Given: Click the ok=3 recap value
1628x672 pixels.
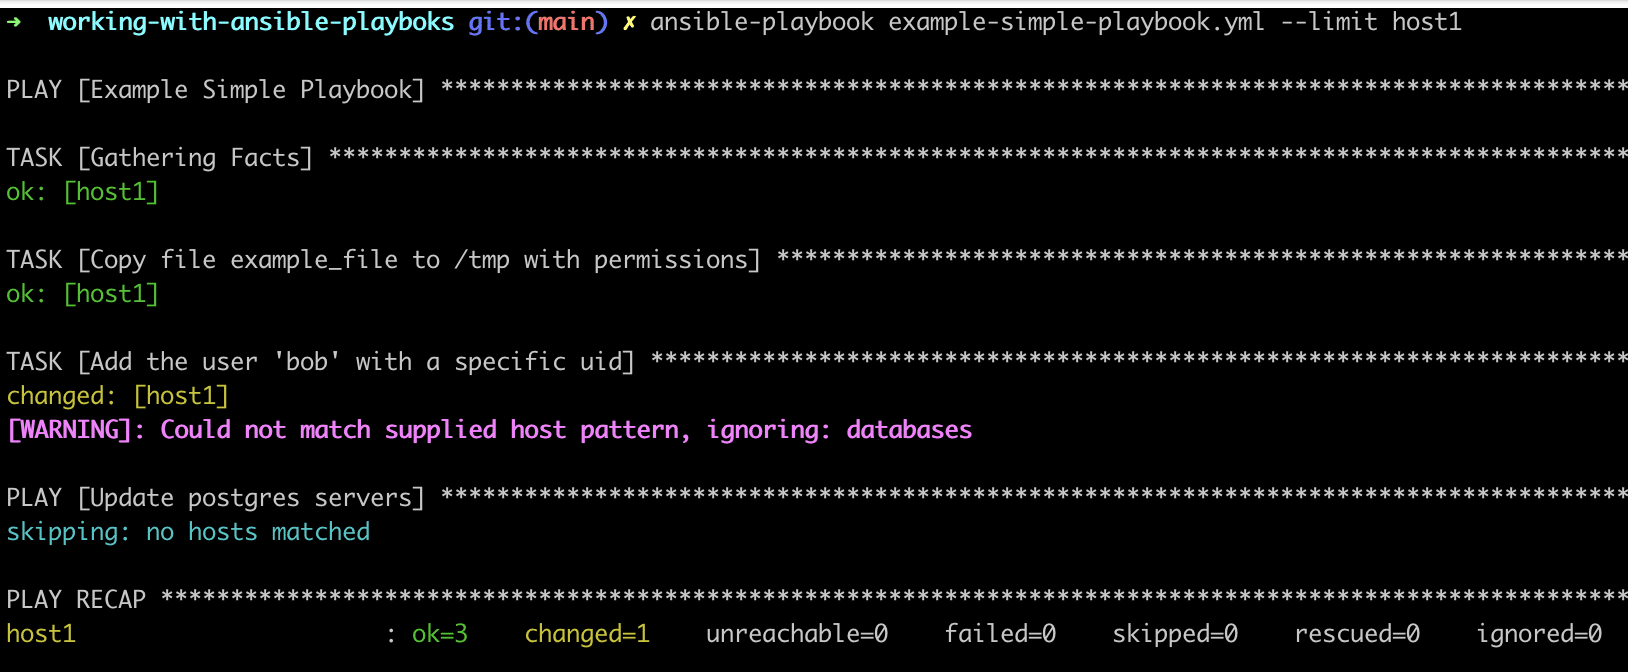Looking at the screenshot, I should pos(440,634).
